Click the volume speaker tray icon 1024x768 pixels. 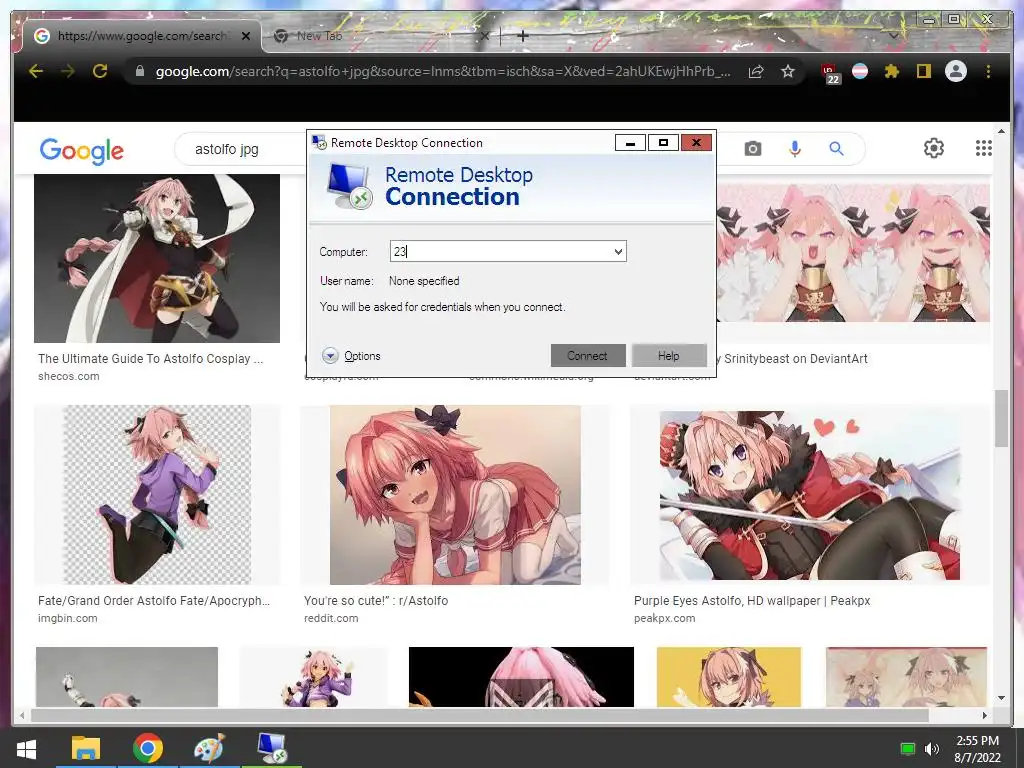pyautogui.click(x=932, y=749)
